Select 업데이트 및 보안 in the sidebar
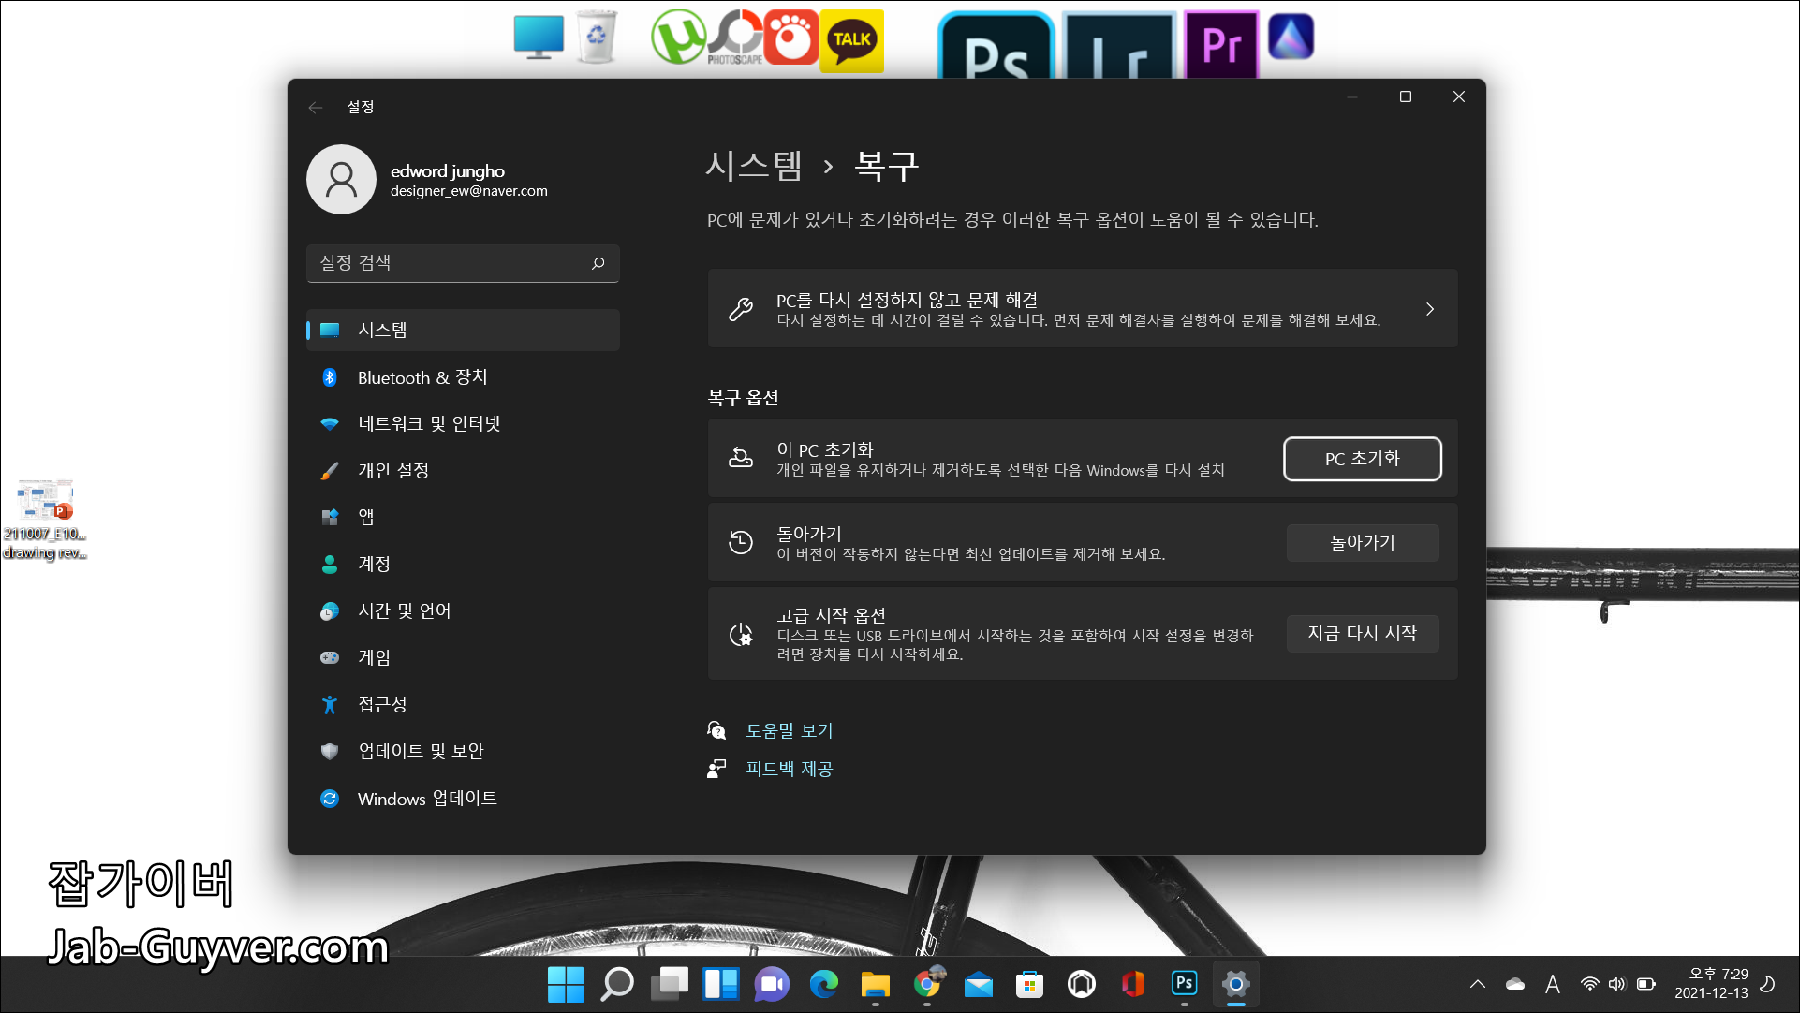 click(462, 751)
